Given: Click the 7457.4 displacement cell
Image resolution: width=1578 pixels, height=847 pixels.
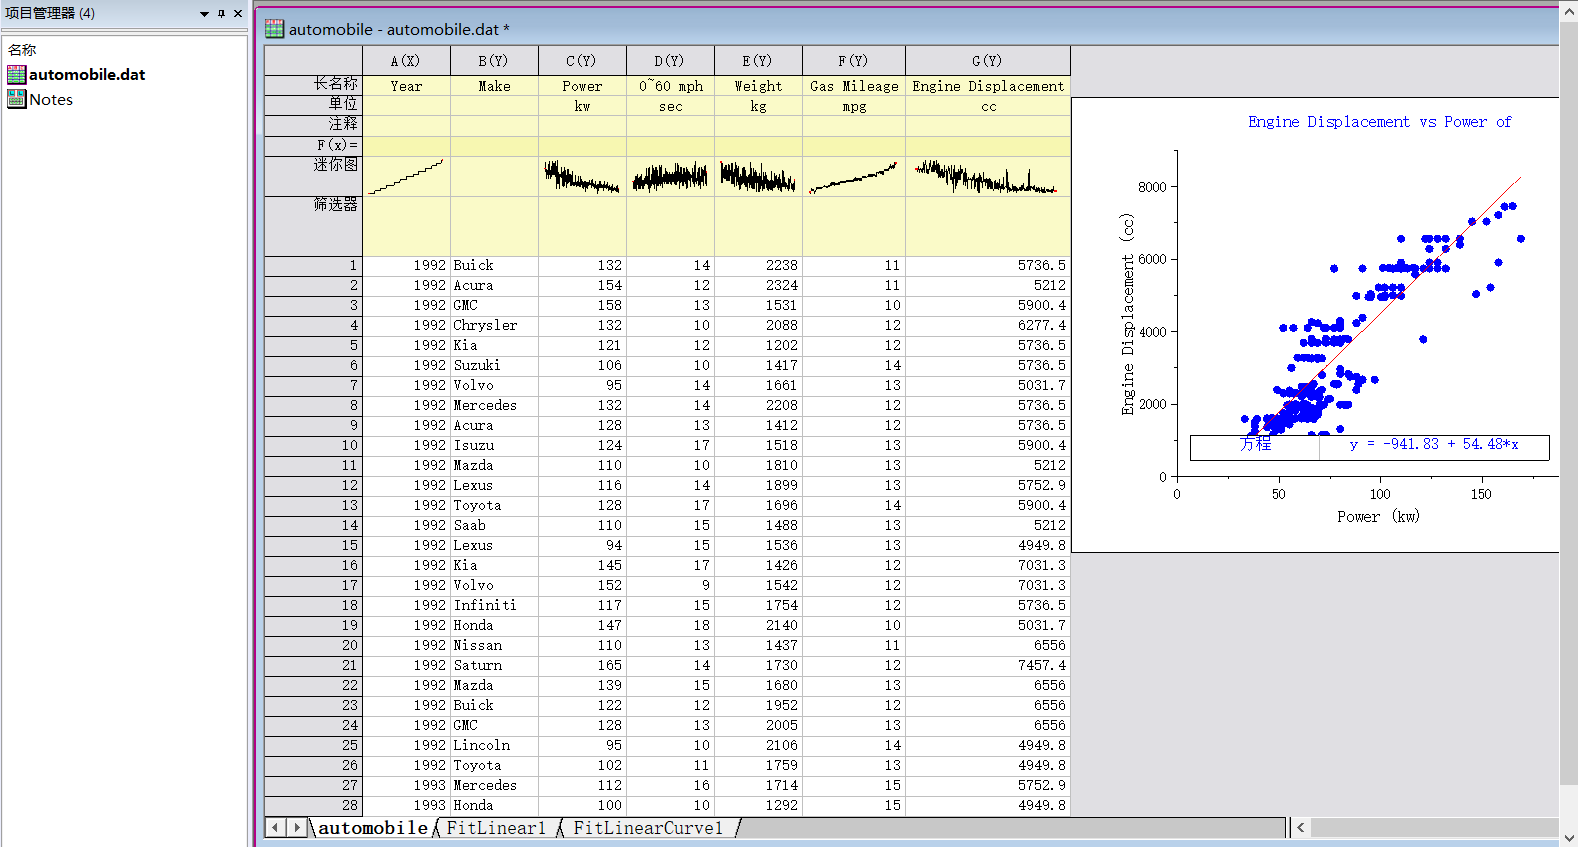Looking at the screenshot, I should 988,666.
